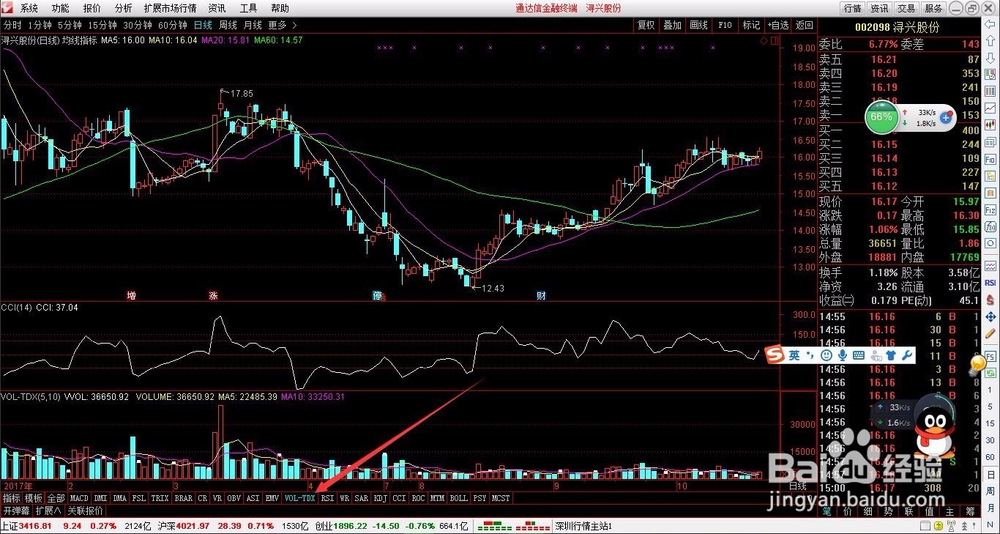Screen dimensions: 1000x534
Task: Switch to 60分钟 period
Action: coord(172,26)
